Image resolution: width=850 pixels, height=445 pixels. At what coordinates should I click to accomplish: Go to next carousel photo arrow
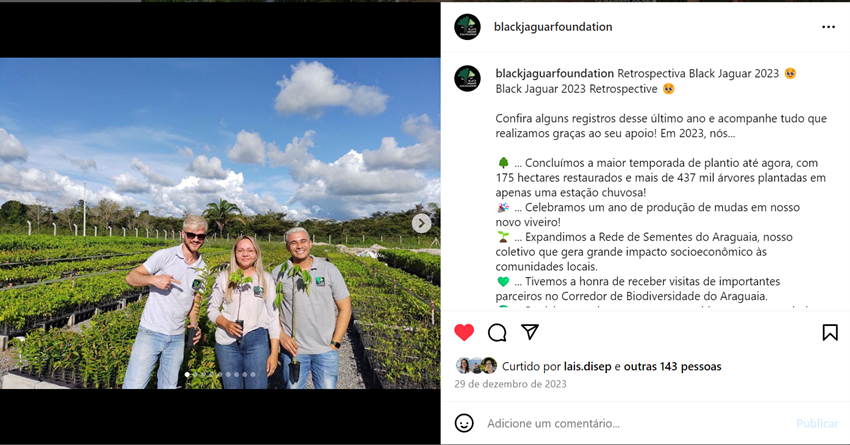pos(421,223)
